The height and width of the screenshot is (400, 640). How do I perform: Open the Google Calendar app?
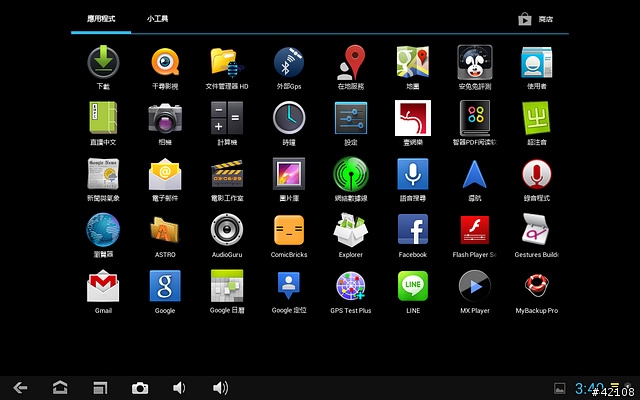click(x=227, y=286)
